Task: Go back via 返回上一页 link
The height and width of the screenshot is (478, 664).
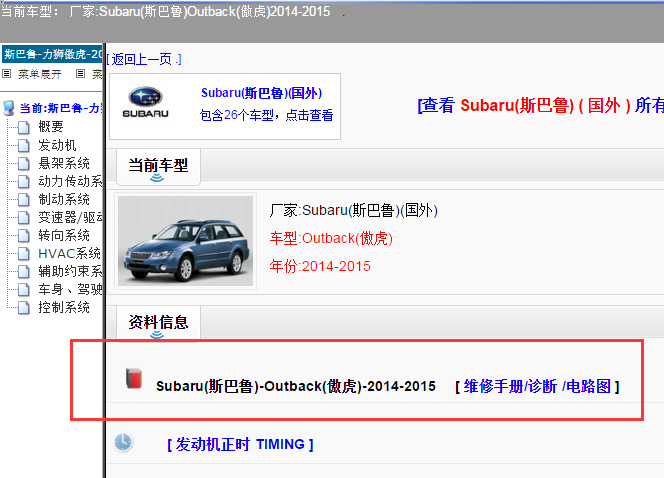Action: 143,60
